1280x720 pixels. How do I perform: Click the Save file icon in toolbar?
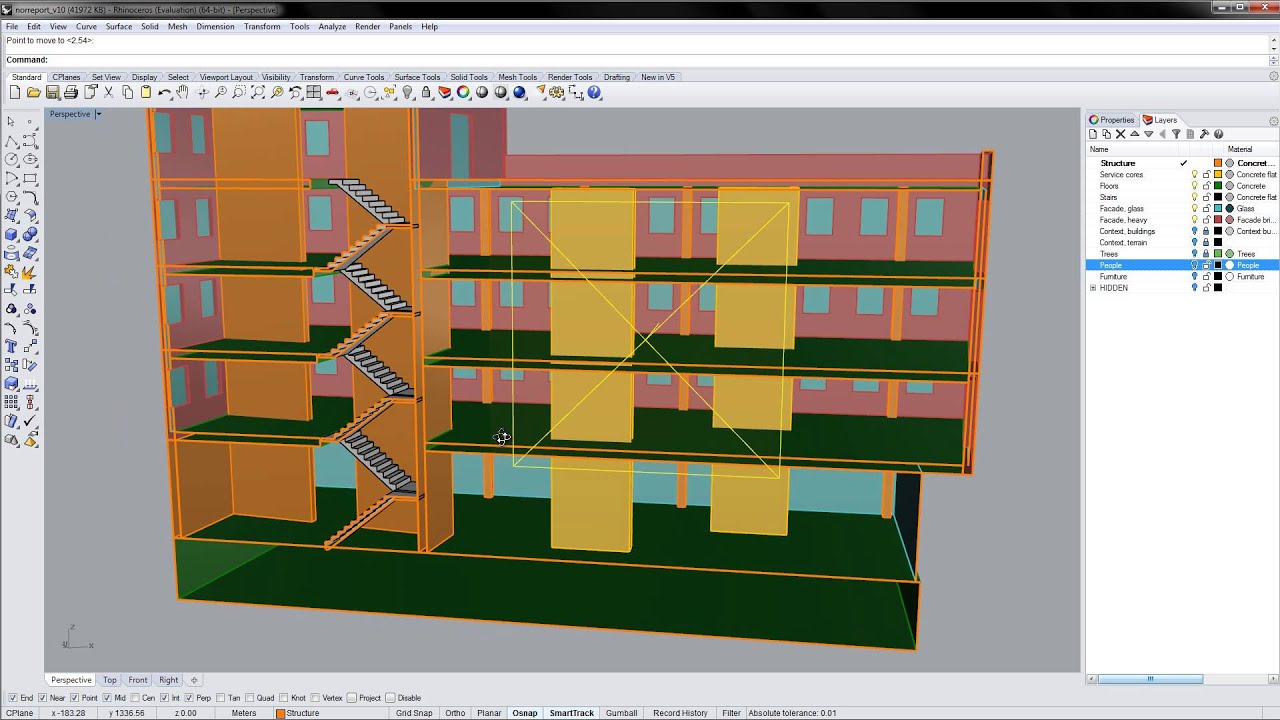[52, 92]
